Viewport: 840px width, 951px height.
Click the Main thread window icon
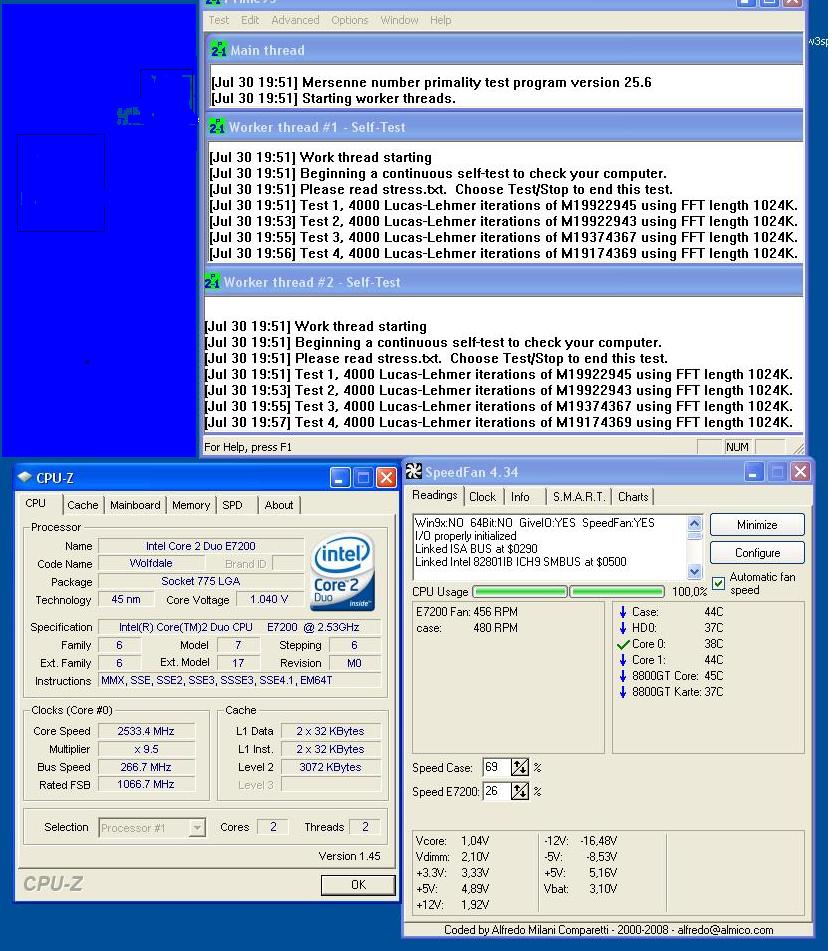(x=218, y=49)
